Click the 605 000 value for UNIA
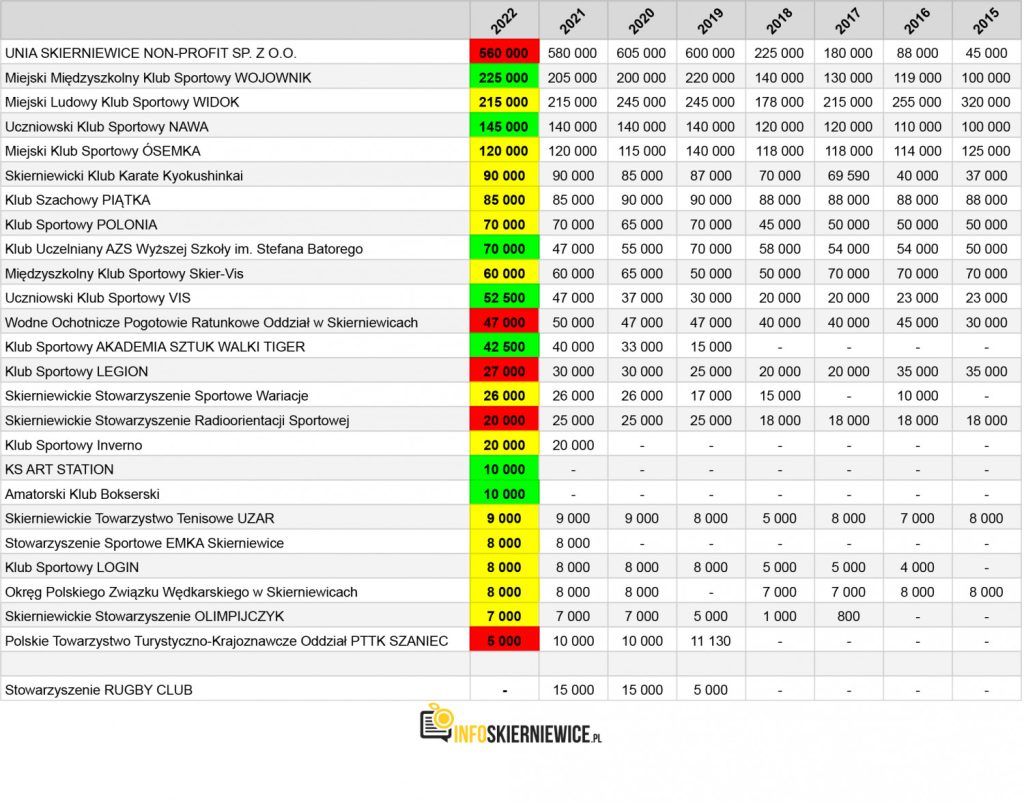This screenshot has height=802, width=1024. (x=642, y=53)
